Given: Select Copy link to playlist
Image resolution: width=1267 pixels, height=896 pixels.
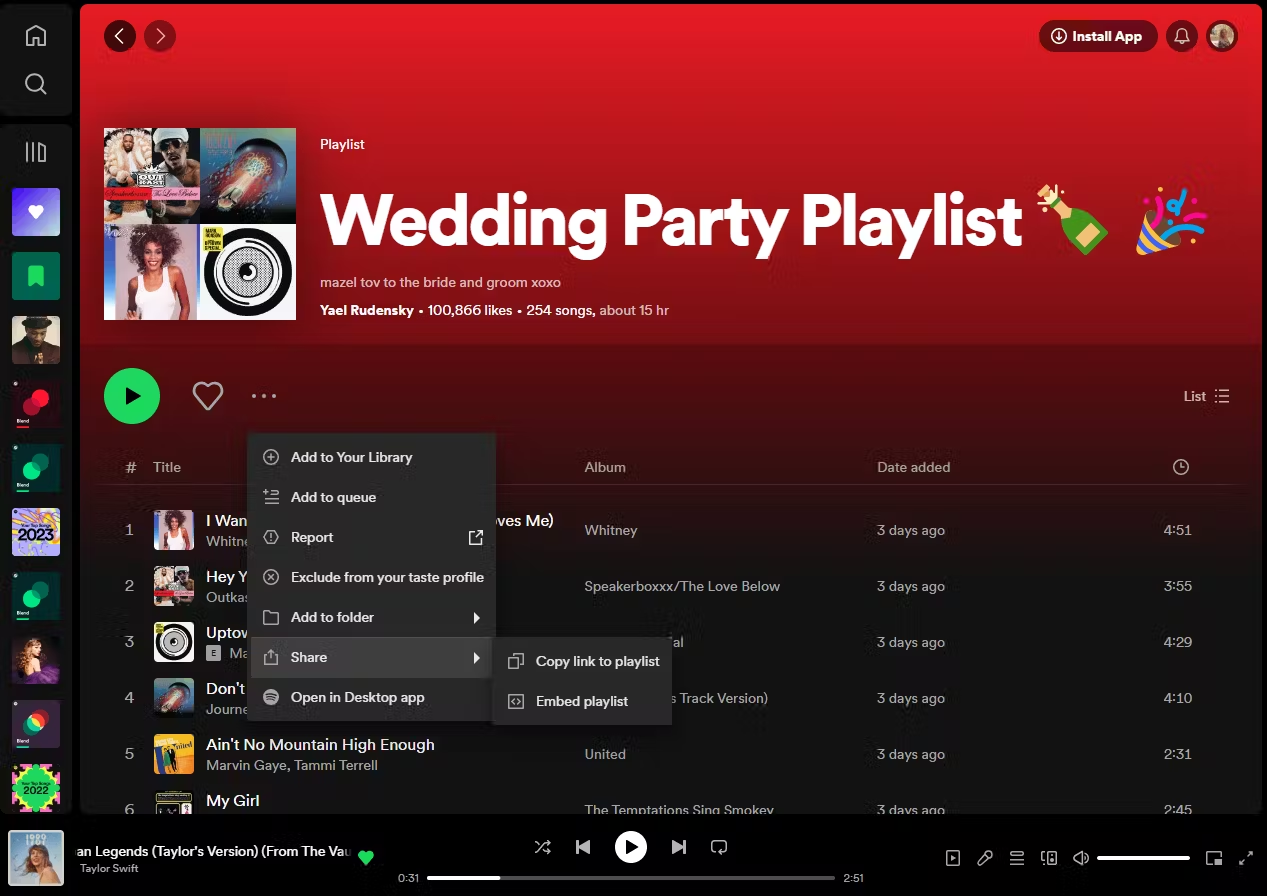Looking at the screenshot, I should (x=582, y=661).
